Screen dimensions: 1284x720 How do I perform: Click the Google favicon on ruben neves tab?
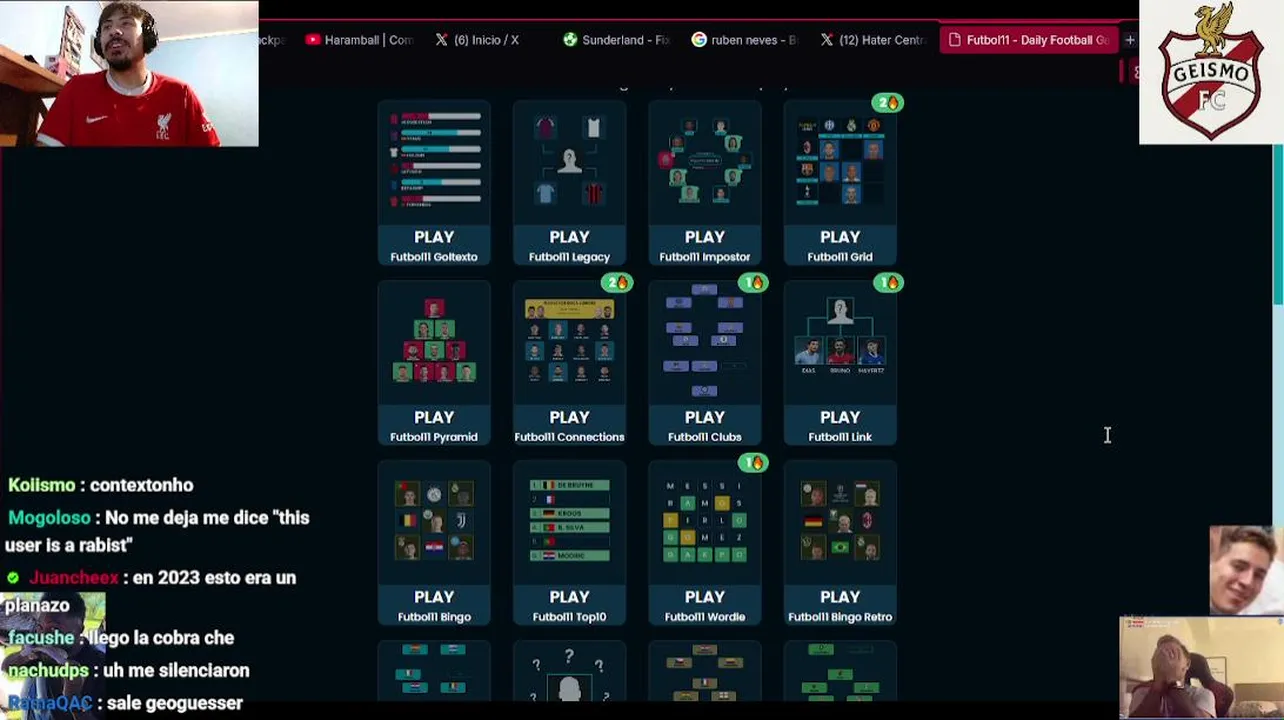tap(699, 40)
